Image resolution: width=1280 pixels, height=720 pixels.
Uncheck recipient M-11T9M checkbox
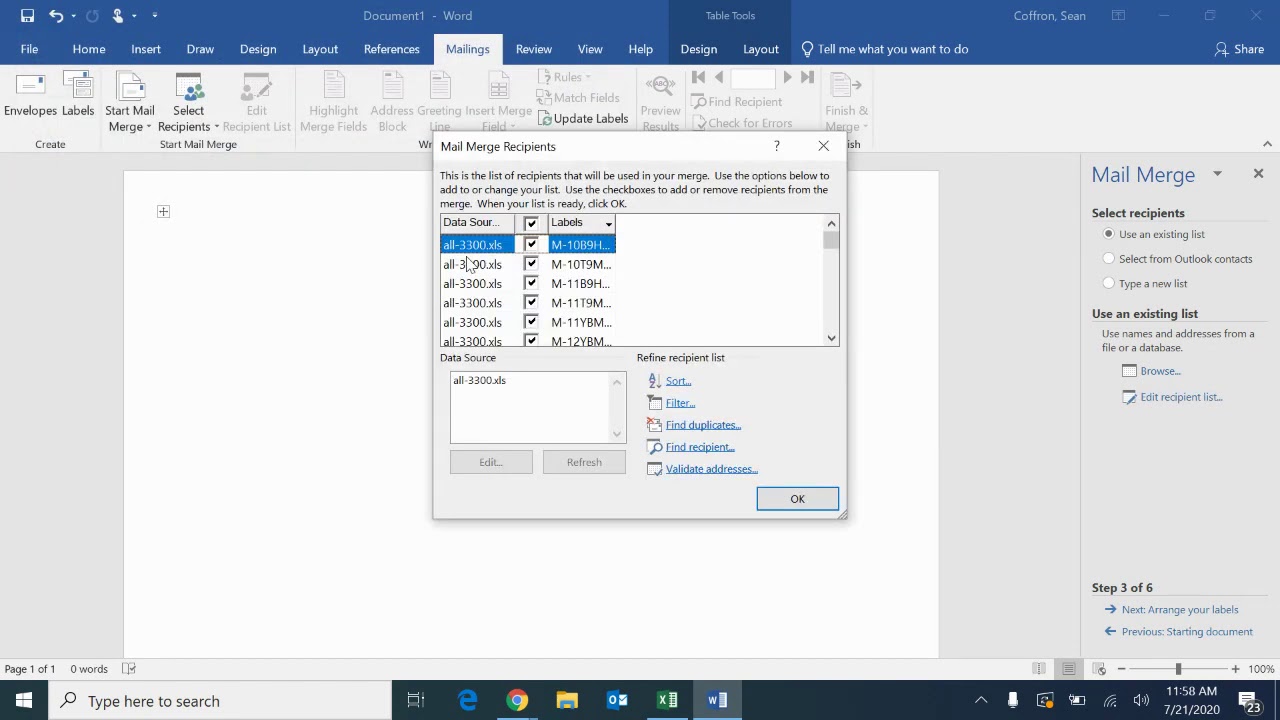[531, 303]
